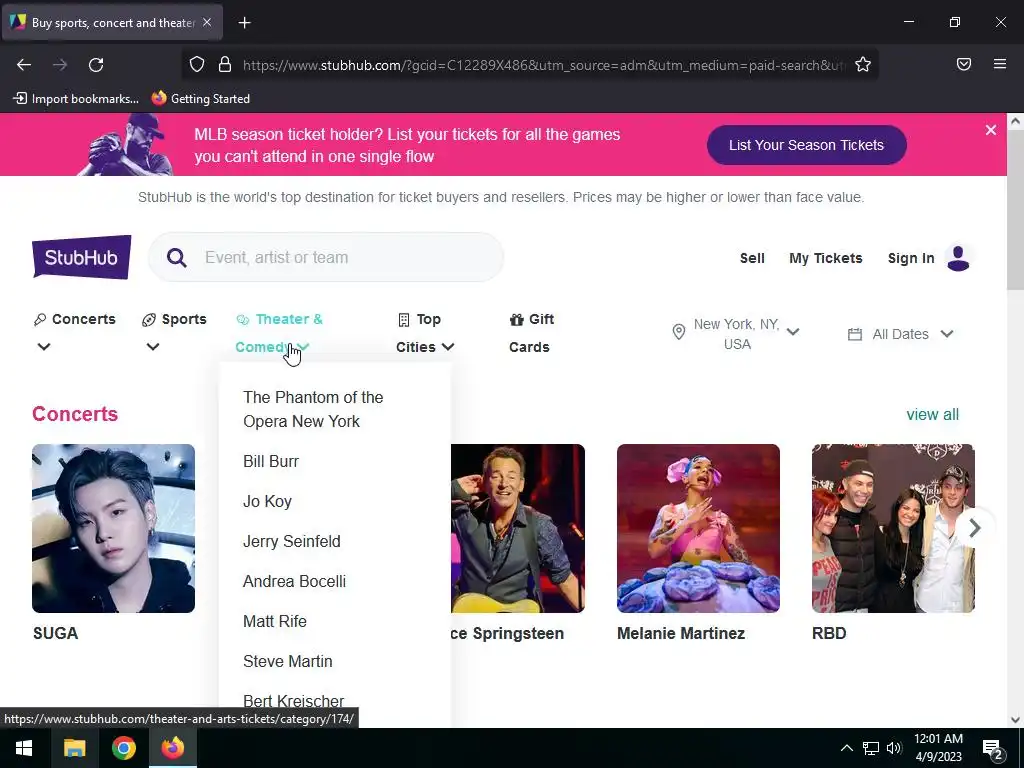This screenshot has width=1024, height=768.
Task: Open the SUGA concert thumbnail
Action: tap(114, 528)
